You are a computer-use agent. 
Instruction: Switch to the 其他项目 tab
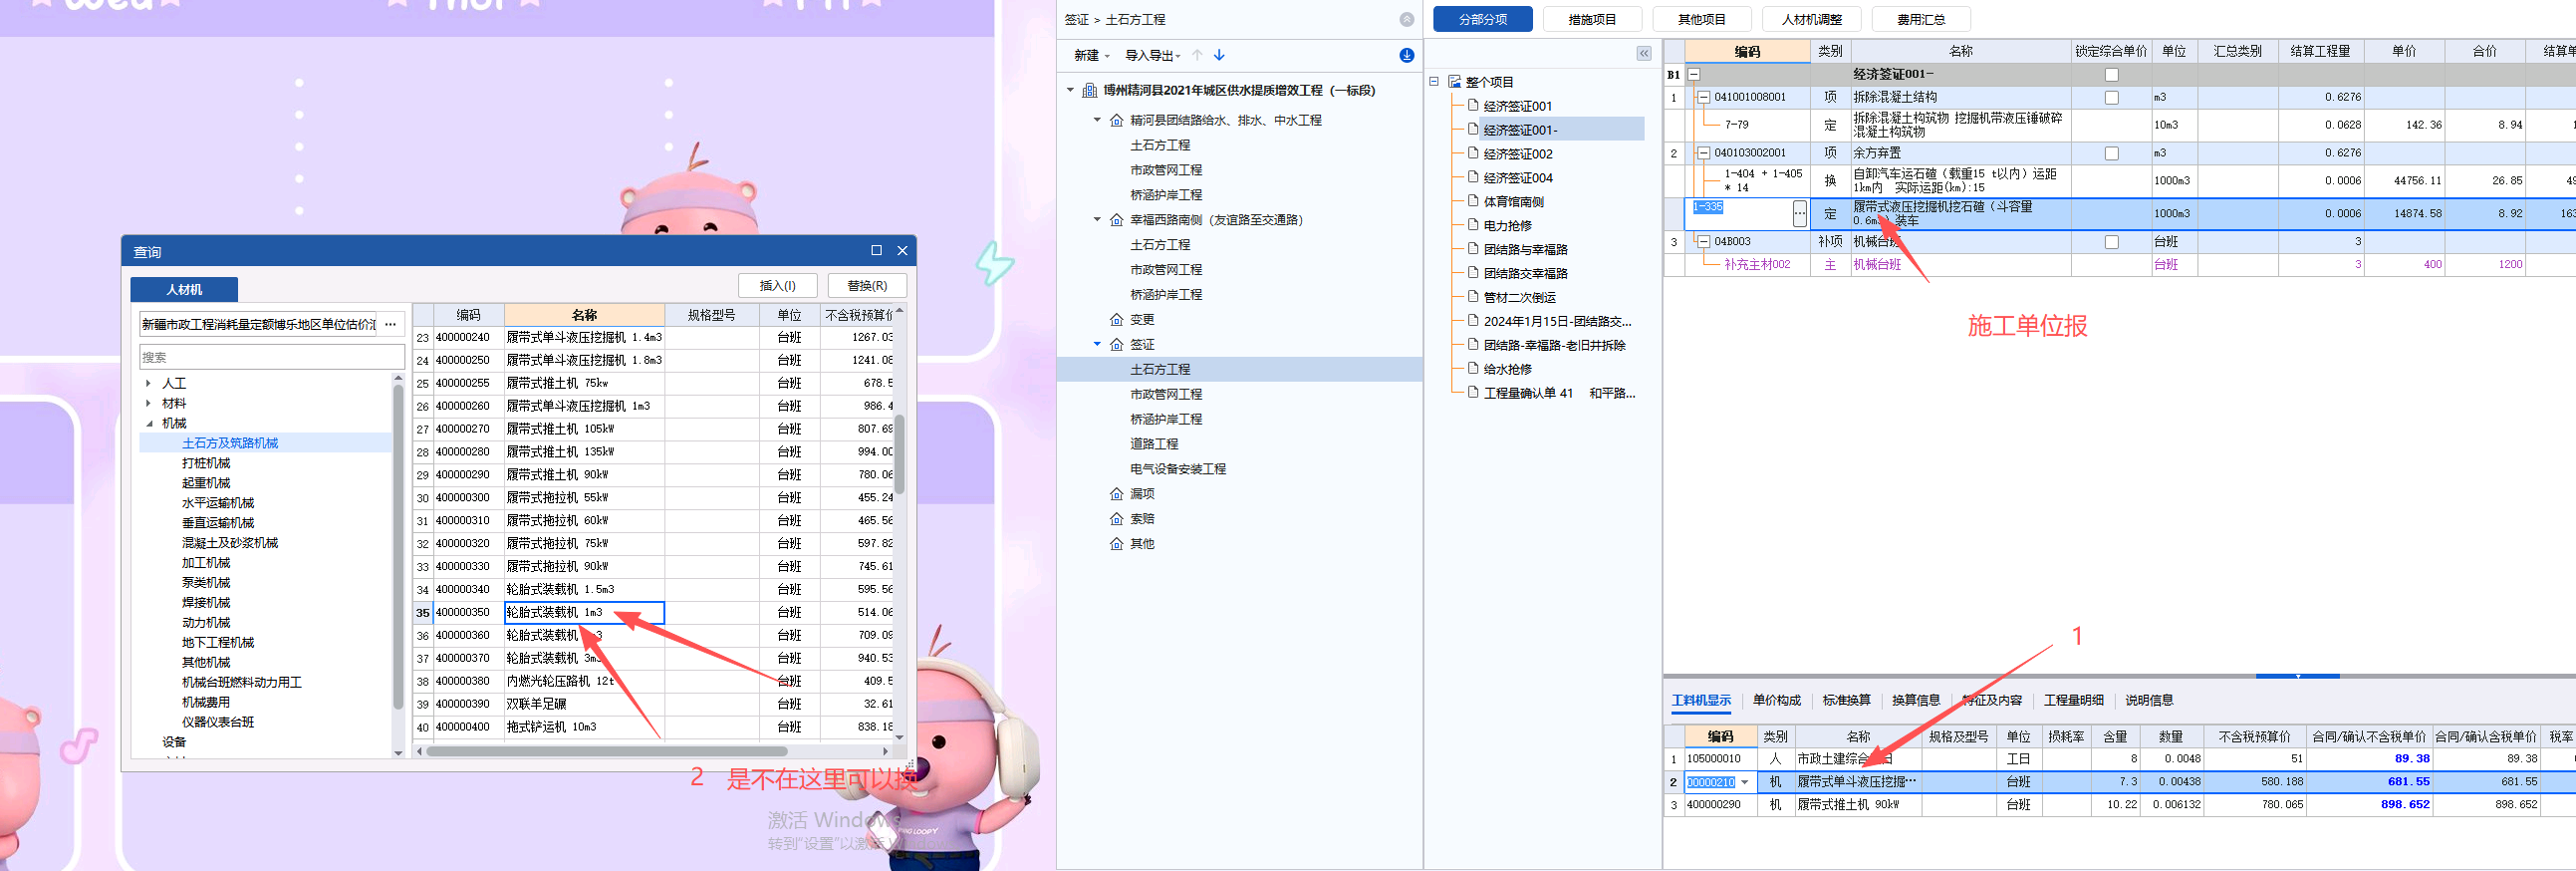tap(1701, 19)
